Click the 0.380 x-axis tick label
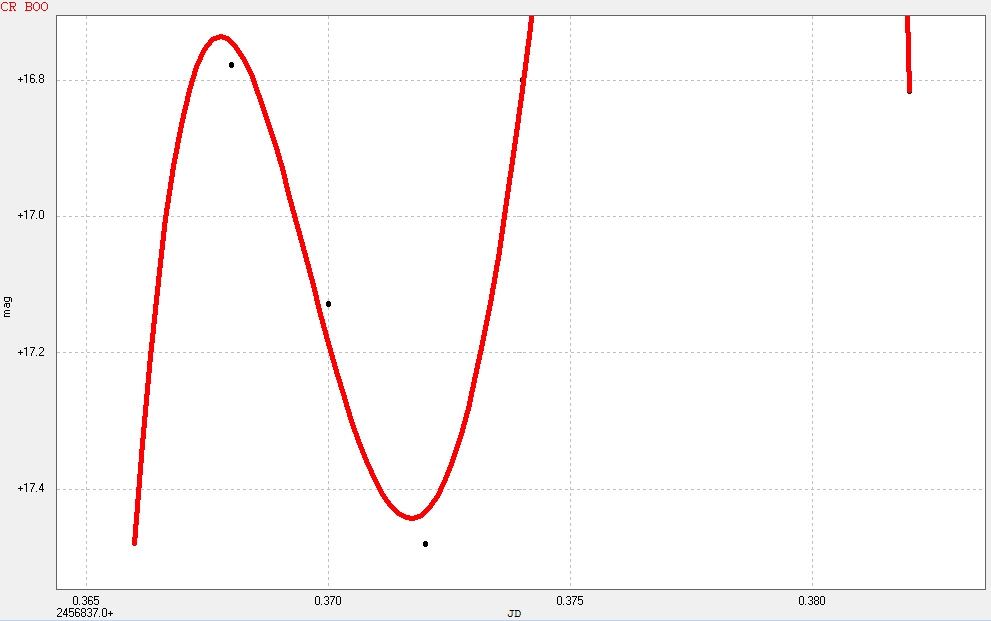Viewport: 991px width, 621px height. pos(811,600)
